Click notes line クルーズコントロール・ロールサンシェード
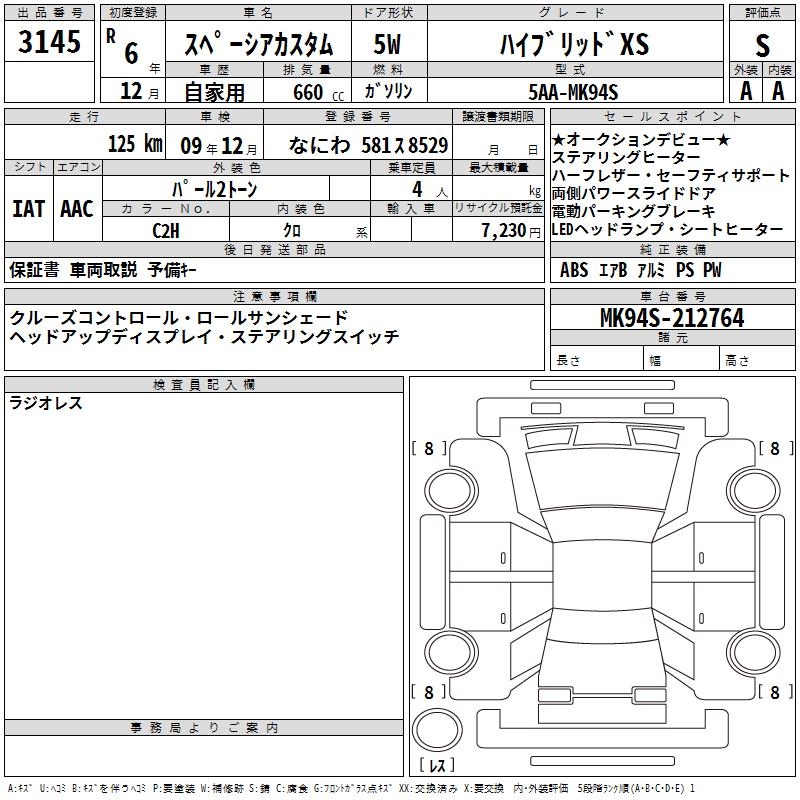 tap(179, 317)
